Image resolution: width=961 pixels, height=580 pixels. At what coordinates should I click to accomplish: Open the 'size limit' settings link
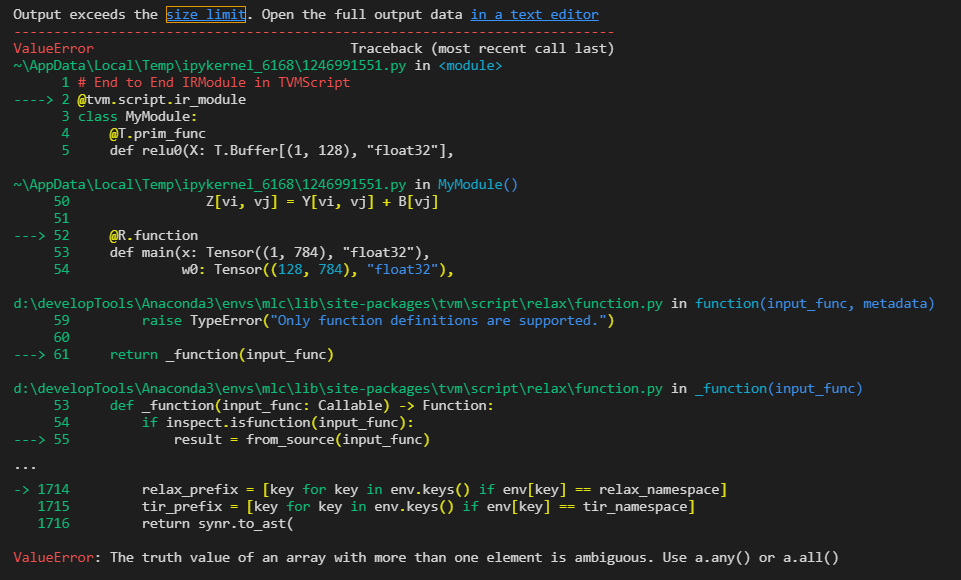(206, 14)
